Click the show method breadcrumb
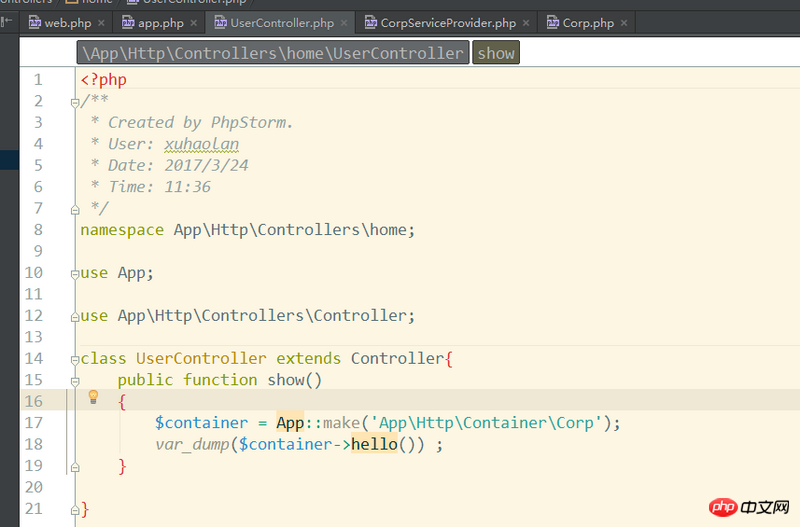 (x=496, y=53)
